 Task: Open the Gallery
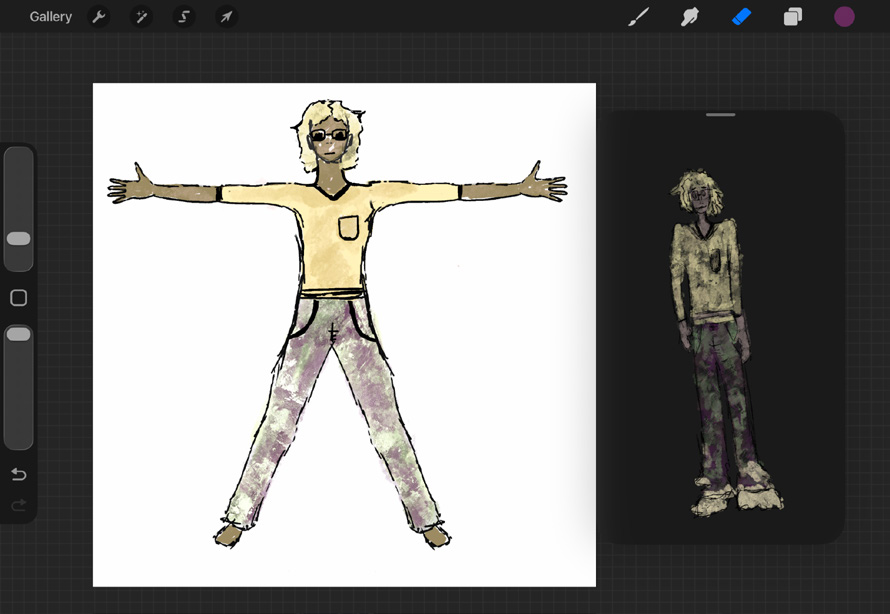pyautogui.click(x=51, y=17)
